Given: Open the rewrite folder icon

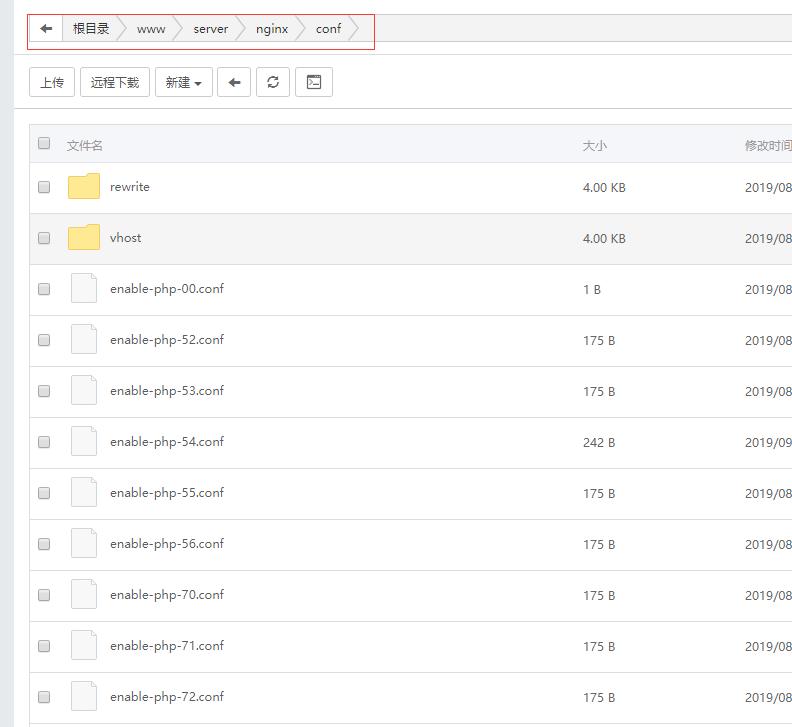Looking at the screenshot, I should pos(84,186).
